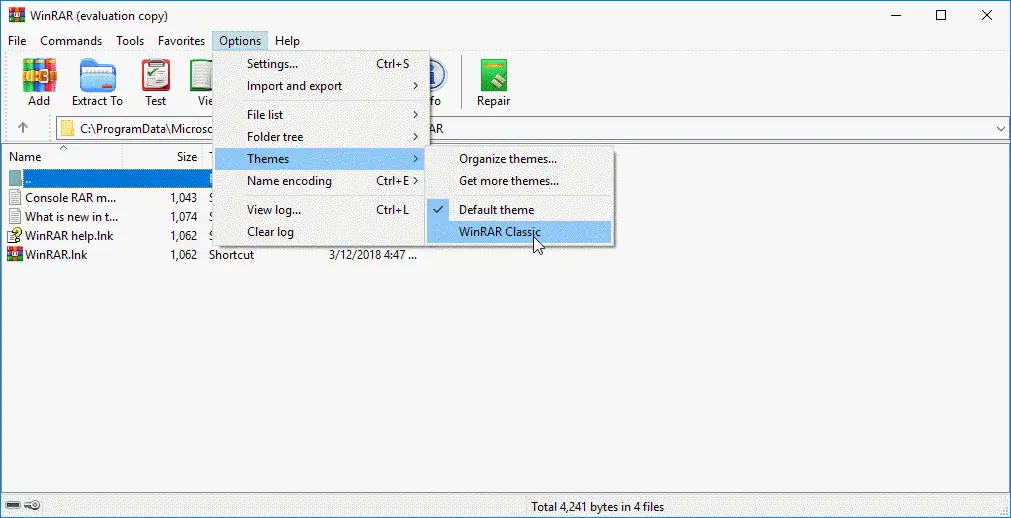Click the WinRAR help.lnk file icon
The height and width of the screenshot is (518, 1011).
[15, 235]
